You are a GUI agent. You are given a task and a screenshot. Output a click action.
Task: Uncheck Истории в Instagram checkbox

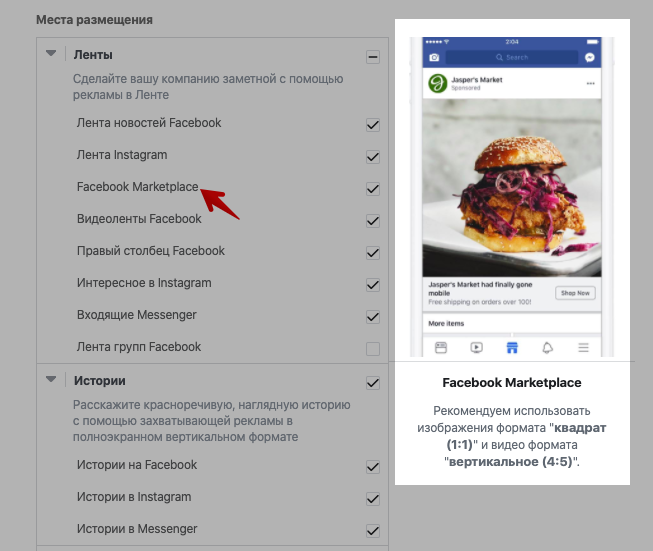click(x=373, y=499)
